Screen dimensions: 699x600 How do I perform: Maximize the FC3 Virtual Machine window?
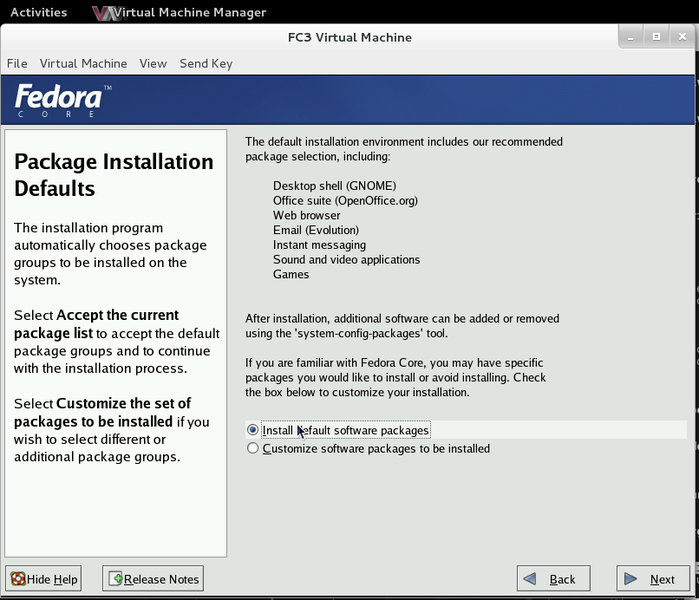(x=656, y=36)
